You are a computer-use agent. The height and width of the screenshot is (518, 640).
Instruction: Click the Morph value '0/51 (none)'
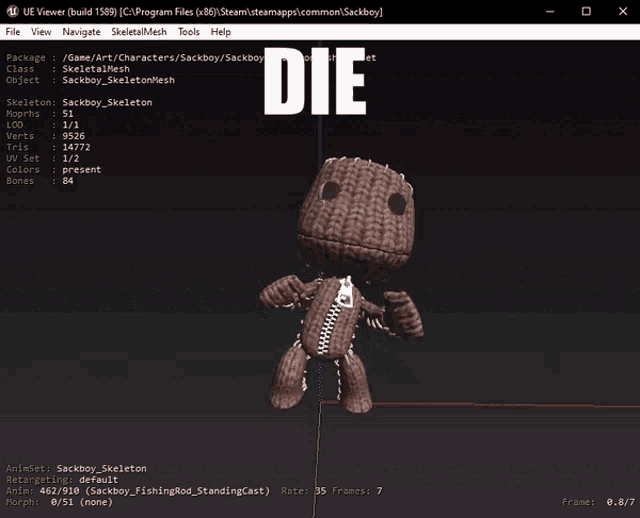click(x=82, y=502)
